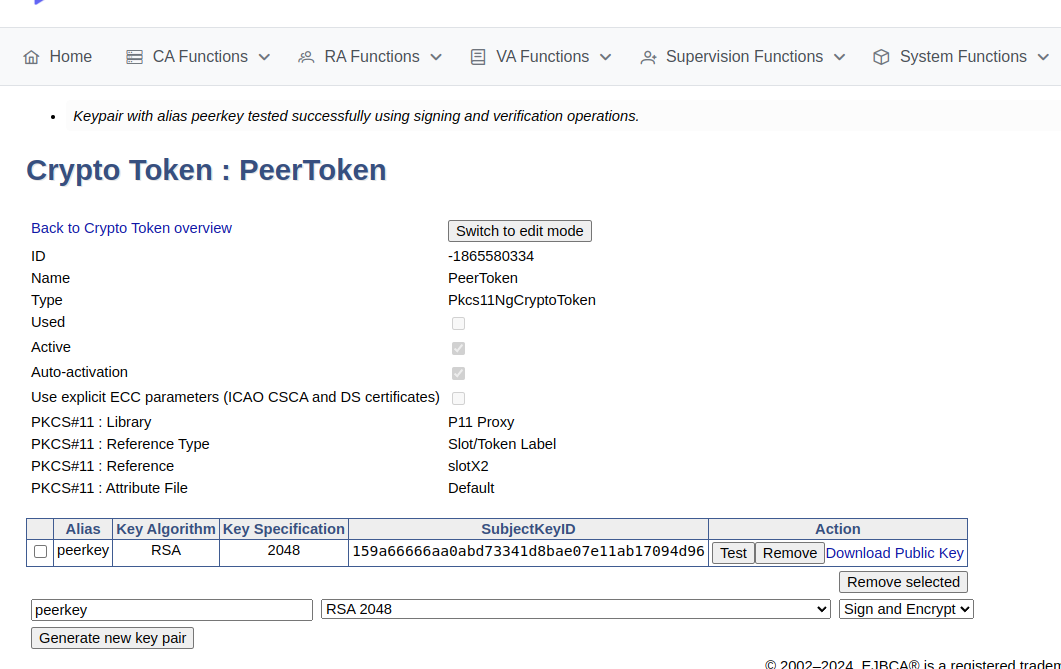The width and height of the screenshot is (1061, 669).
Task: Open the Sign and Encrypt dropdown
Action: [906, 609]
